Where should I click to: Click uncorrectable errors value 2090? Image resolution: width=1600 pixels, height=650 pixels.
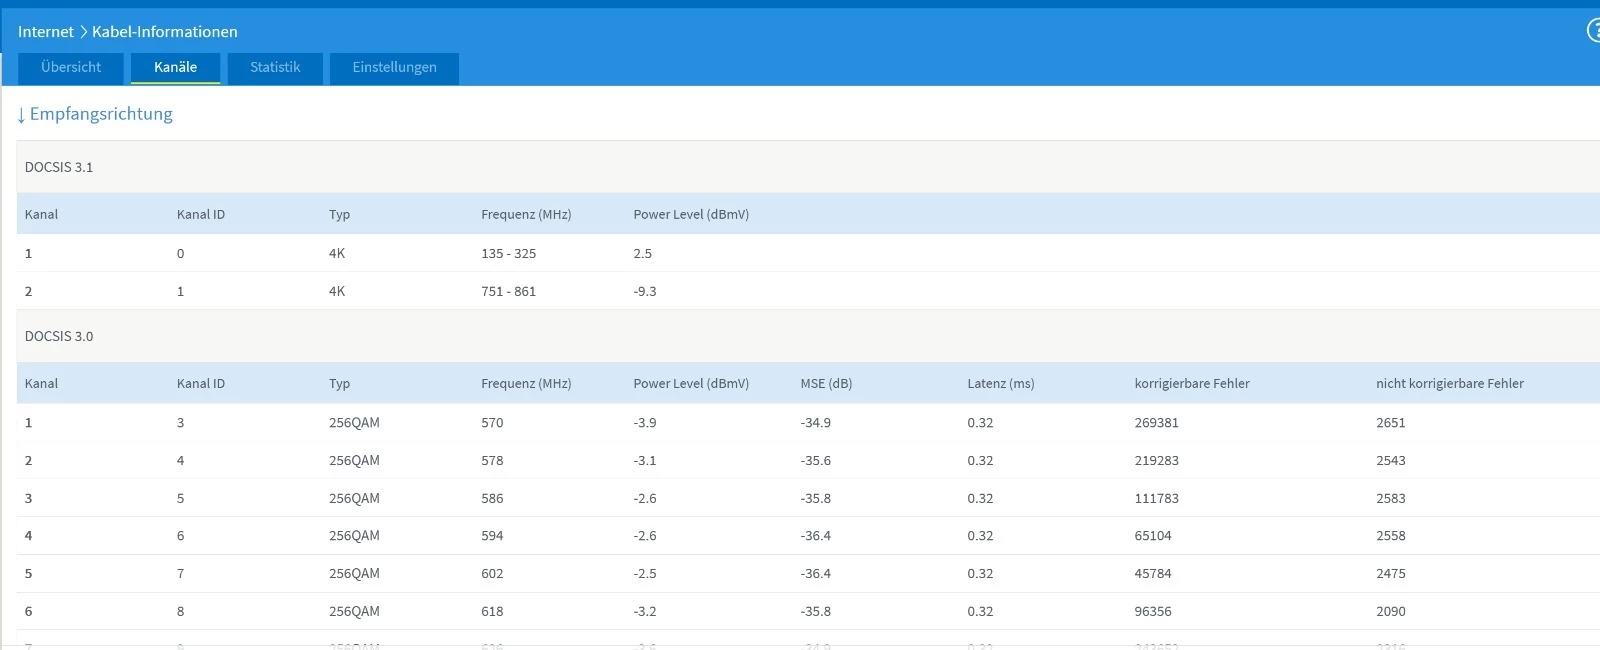(1390, 612)
